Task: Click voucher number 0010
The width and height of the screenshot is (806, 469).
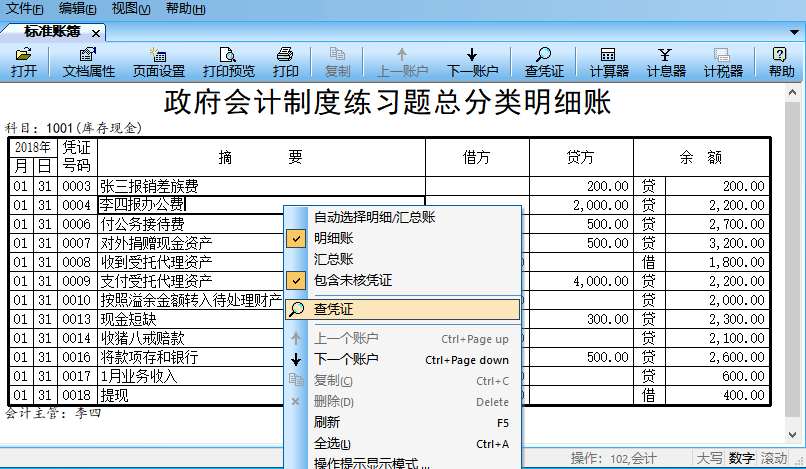Action: 76,300
